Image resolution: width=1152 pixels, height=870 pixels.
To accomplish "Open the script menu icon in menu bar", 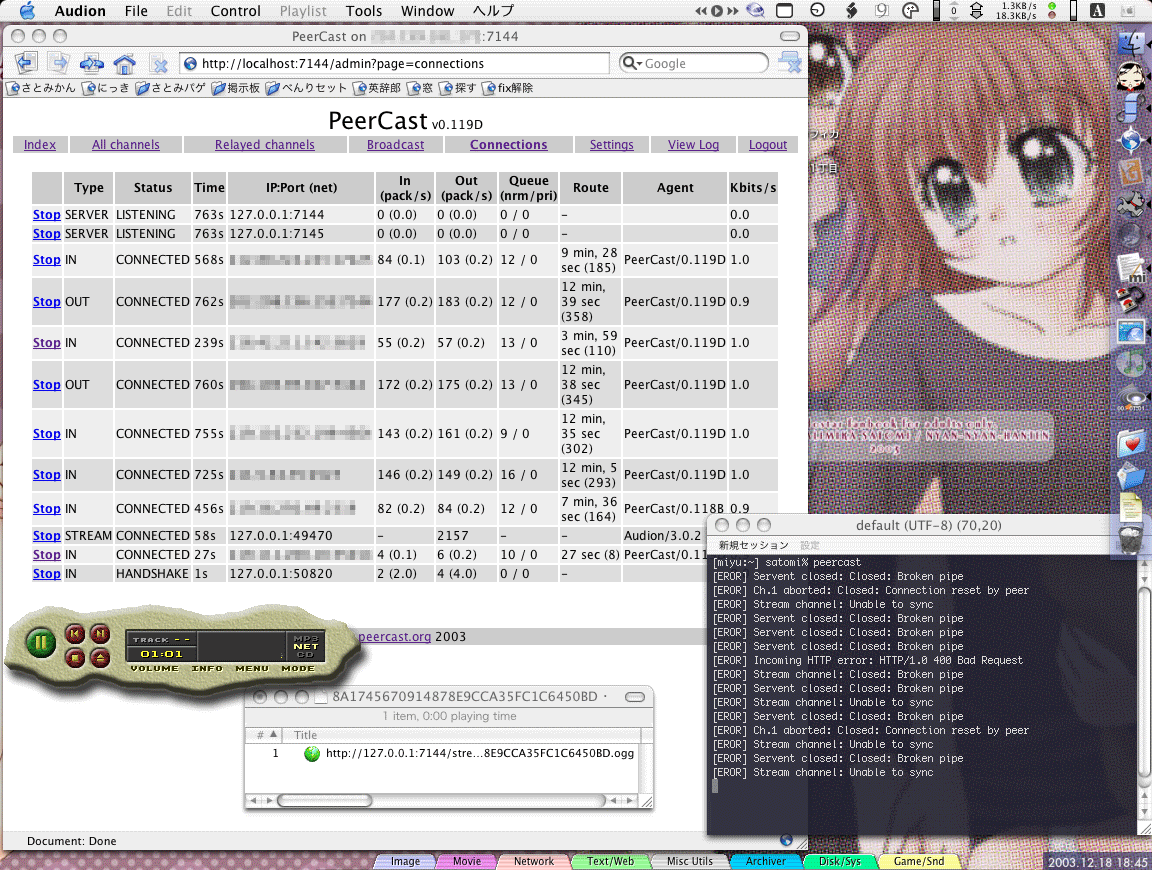I will point(852,10).
